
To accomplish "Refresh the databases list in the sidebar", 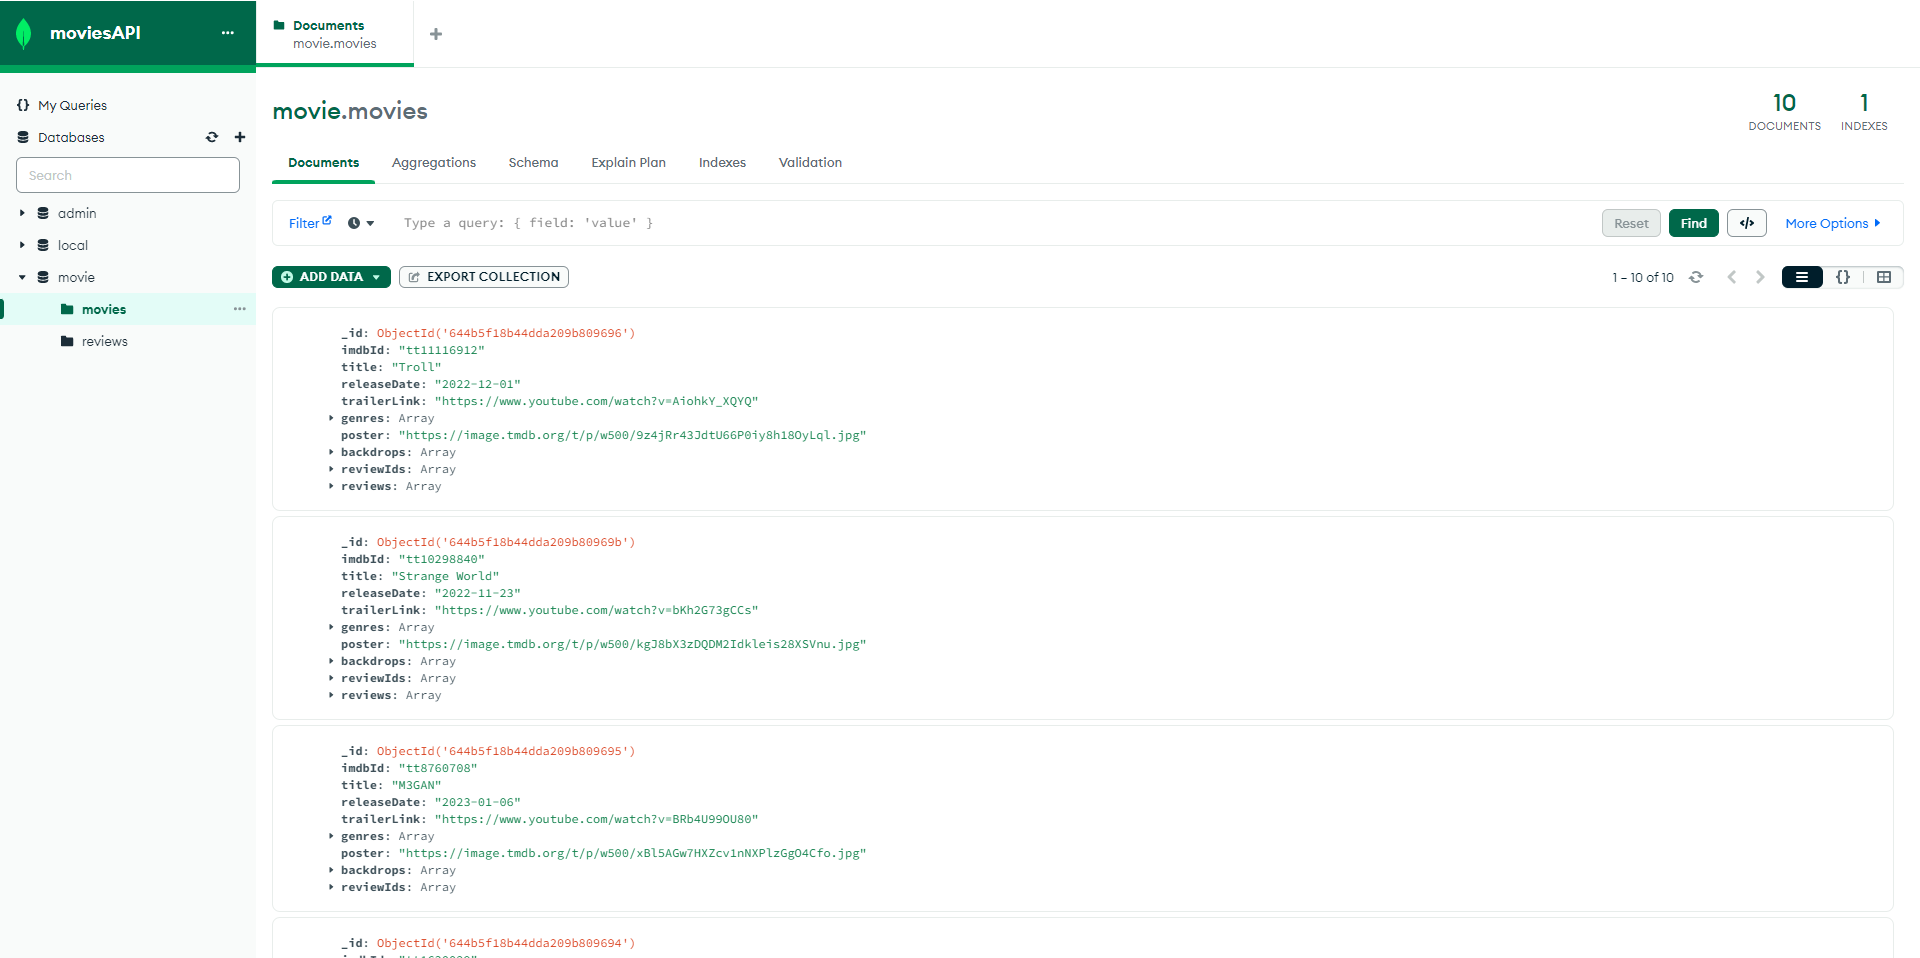I will (212, 137).
